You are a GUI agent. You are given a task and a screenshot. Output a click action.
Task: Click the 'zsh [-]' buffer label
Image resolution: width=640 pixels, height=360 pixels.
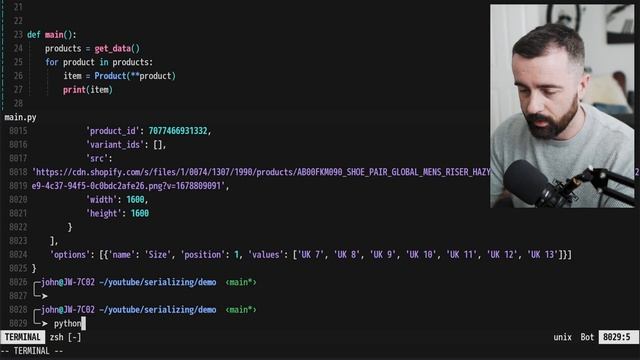pyautogui.click(x=65, y=337)
